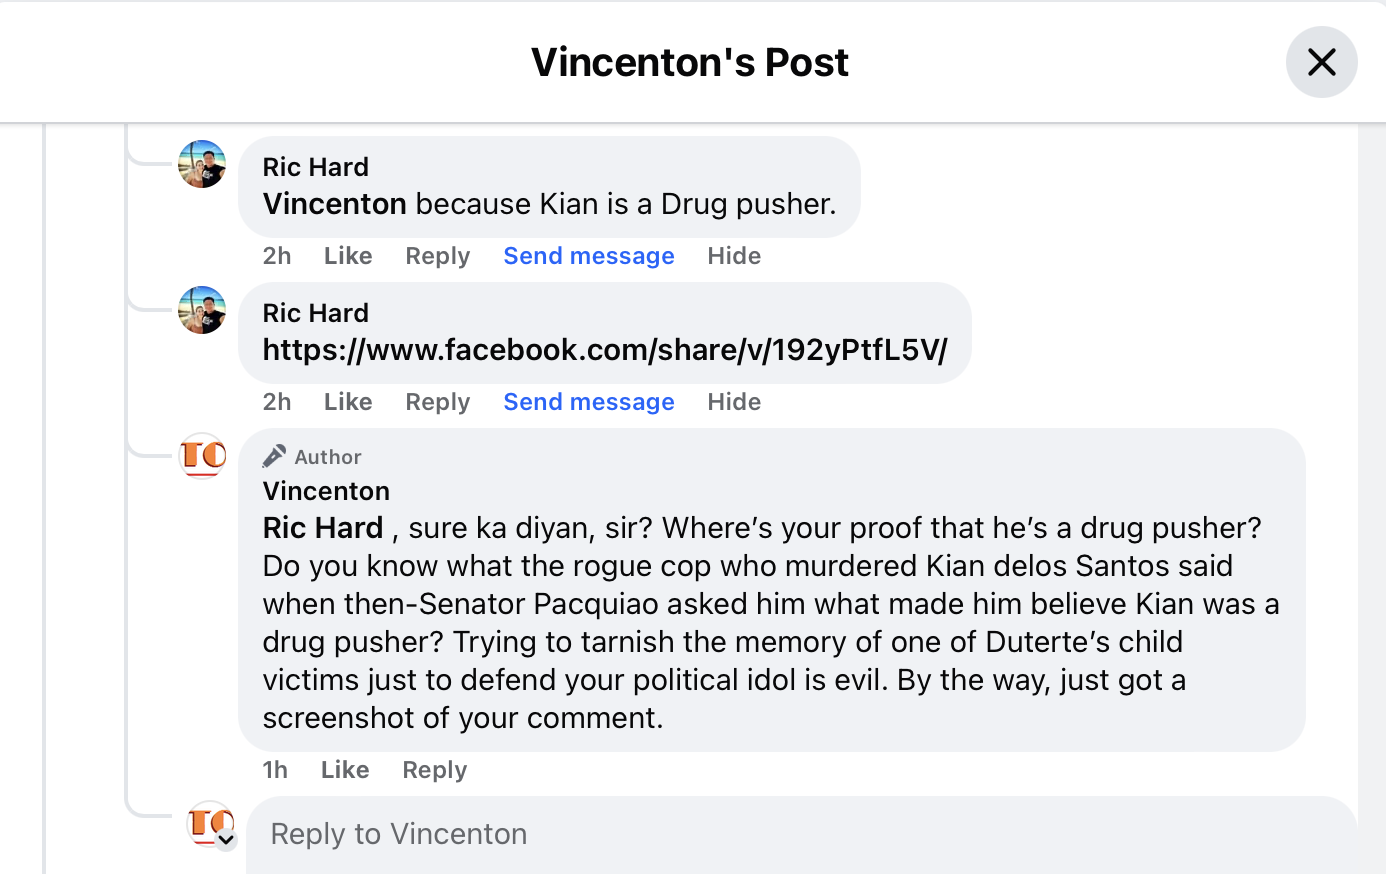This screenshot has height=874, width=1386.
Task: Click the bold Ric Hard mention in Vincenton's reply
Action: point(322,528)
